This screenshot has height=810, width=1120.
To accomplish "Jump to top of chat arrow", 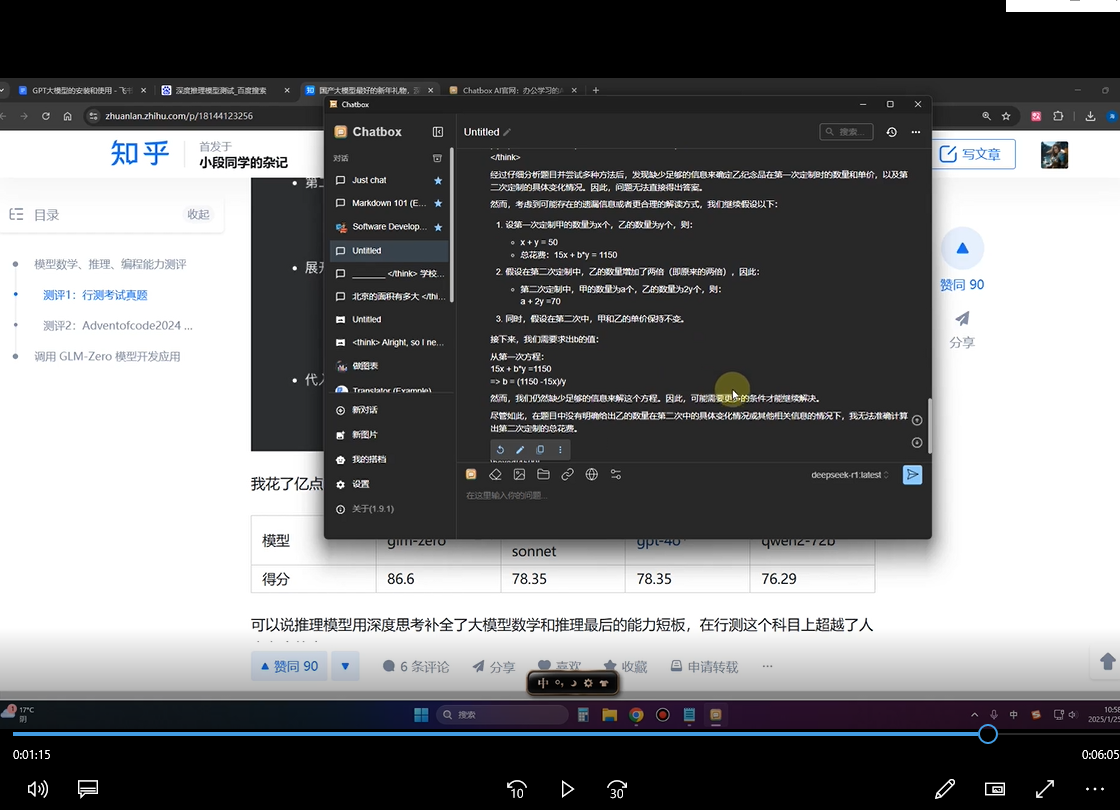I will tap(917, 421).
